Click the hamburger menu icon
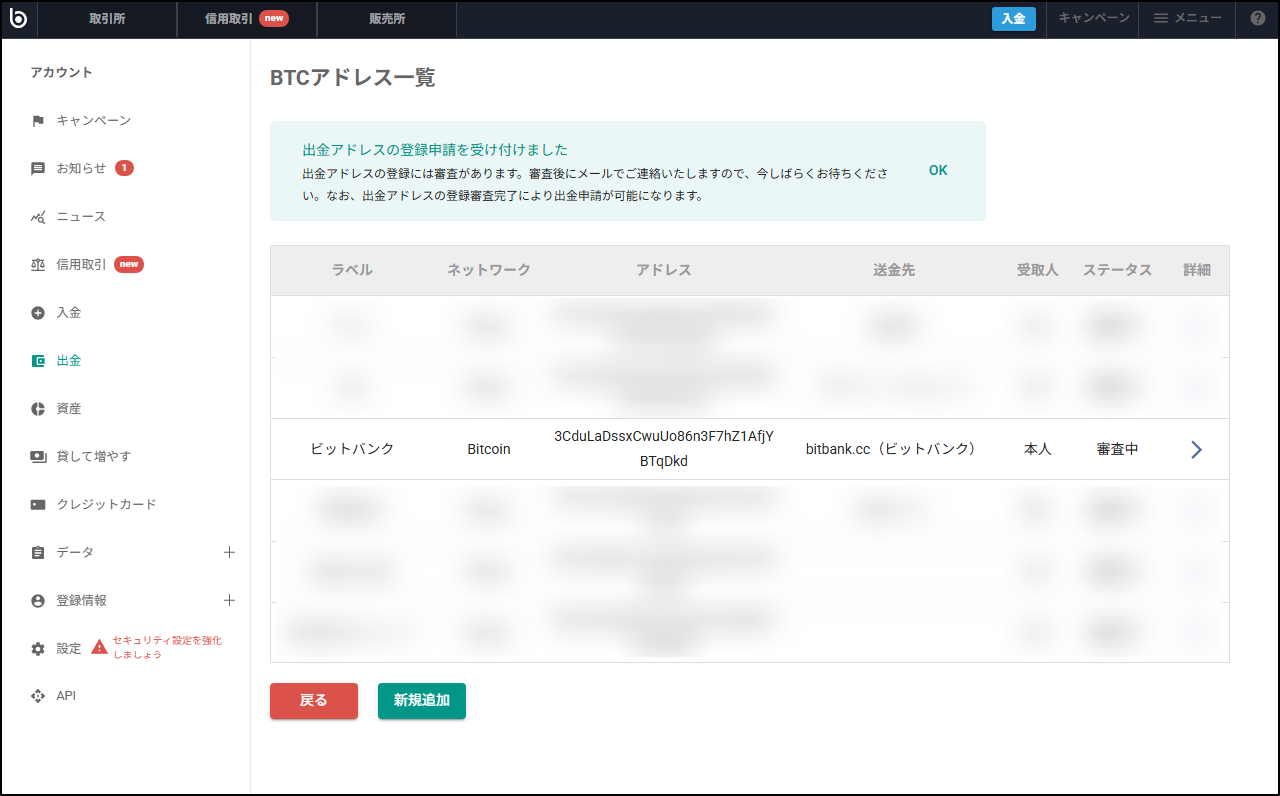 [x=1161, y=18]
